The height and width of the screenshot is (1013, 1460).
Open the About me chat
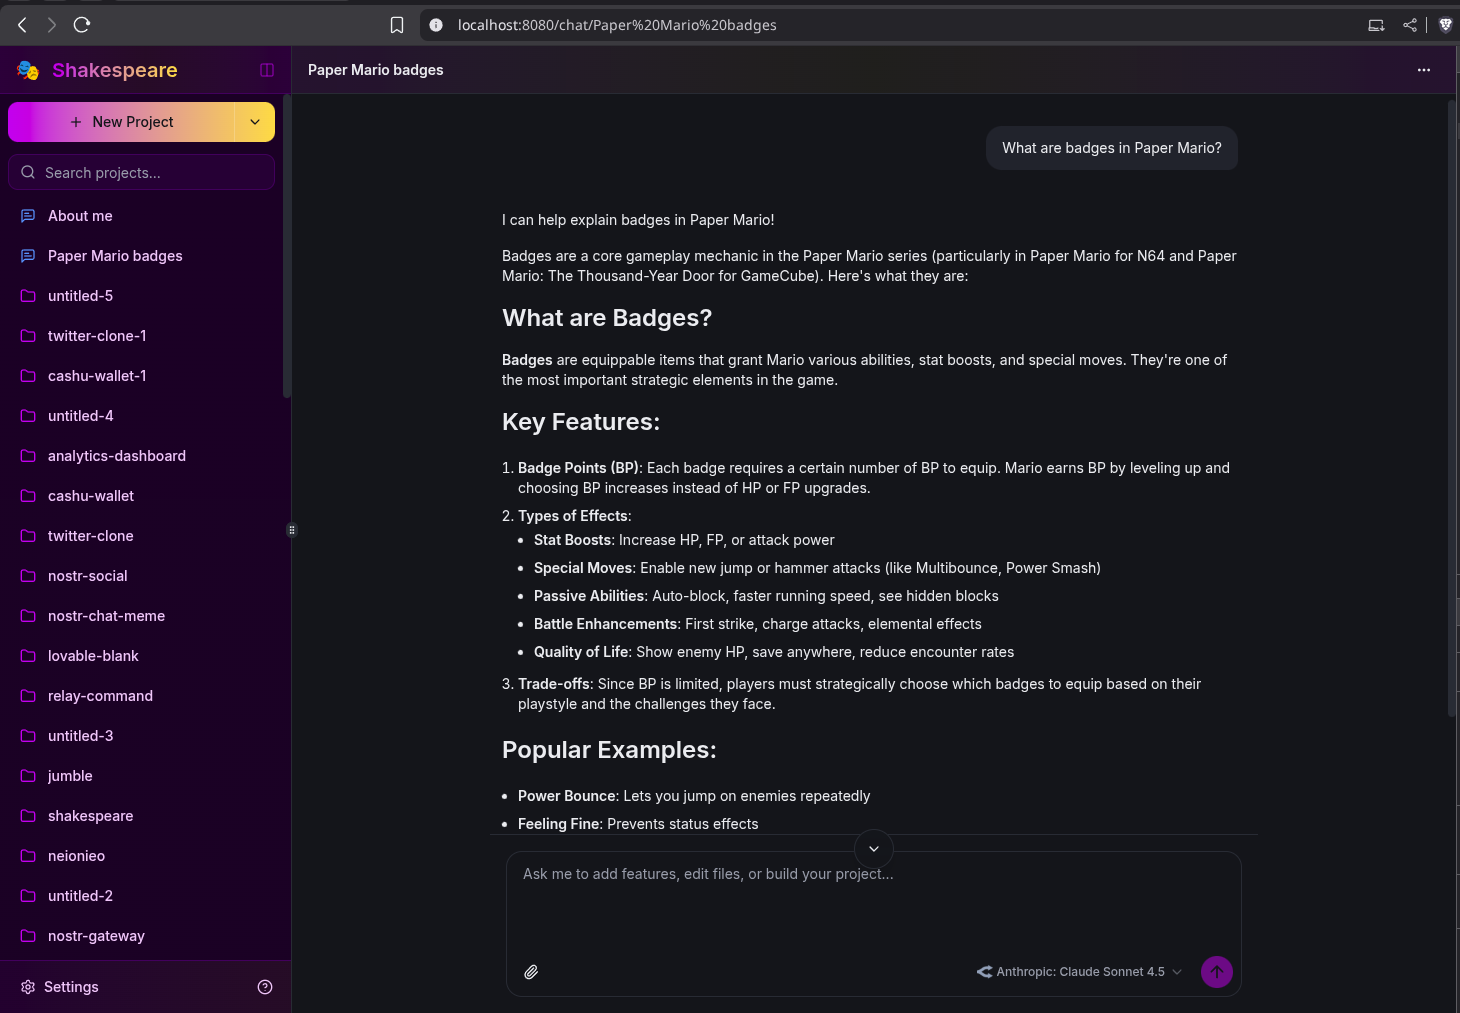point(80,216)
